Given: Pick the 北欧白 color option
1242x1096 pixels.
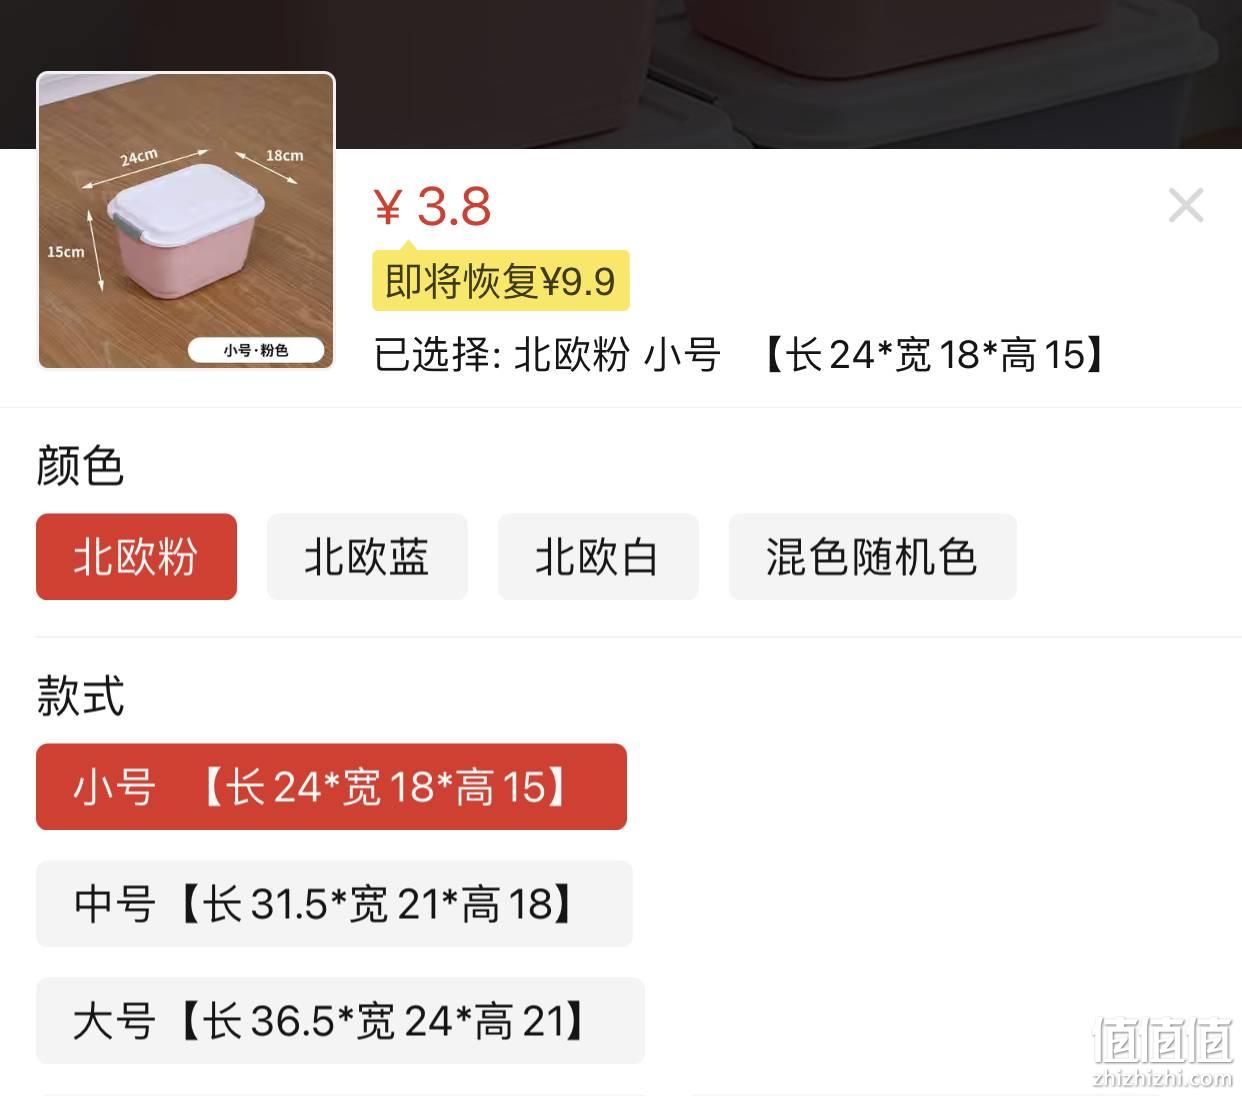Looking at the screenshot, I should point(598,557).
